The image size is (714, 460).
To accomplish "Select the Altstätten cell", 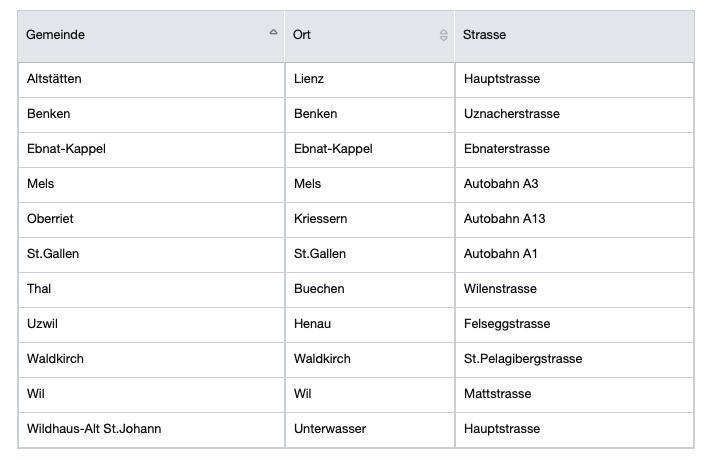I will 55,79.
